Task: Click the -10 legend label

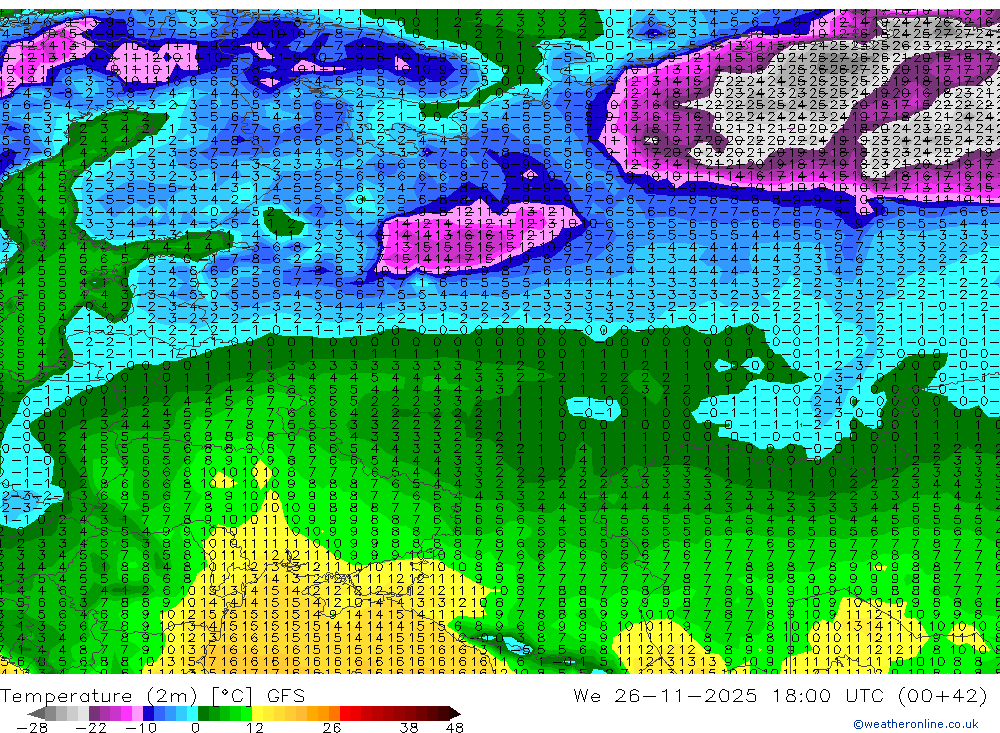Action: [x=141, y=727]
